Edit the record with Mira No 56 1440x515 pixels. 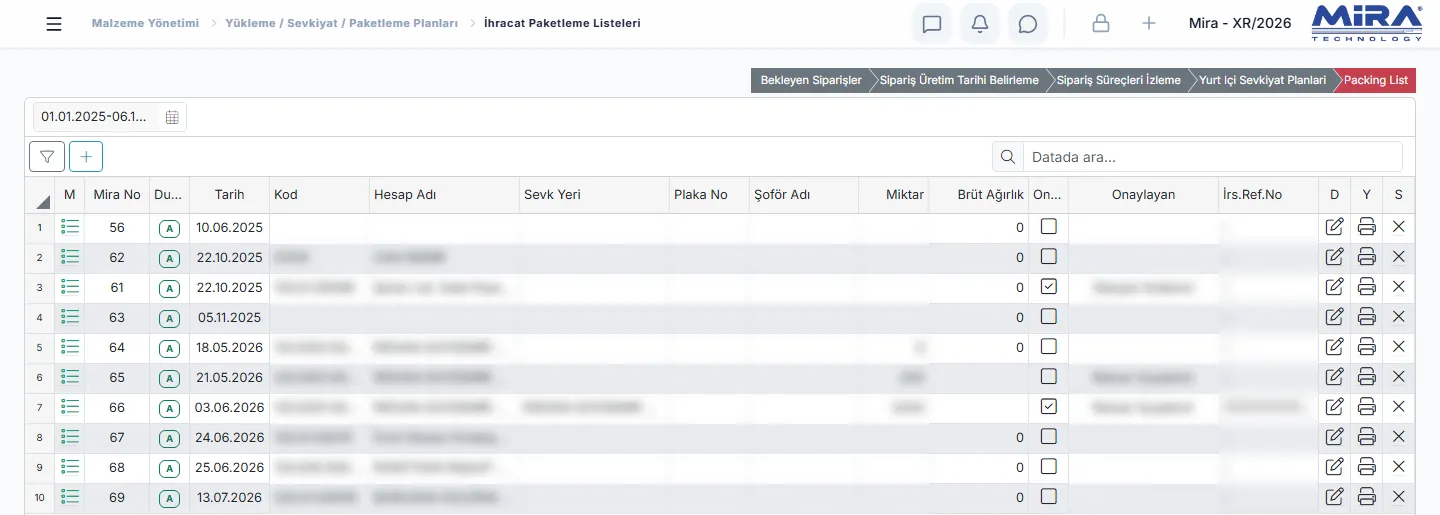coord(1334,227)
